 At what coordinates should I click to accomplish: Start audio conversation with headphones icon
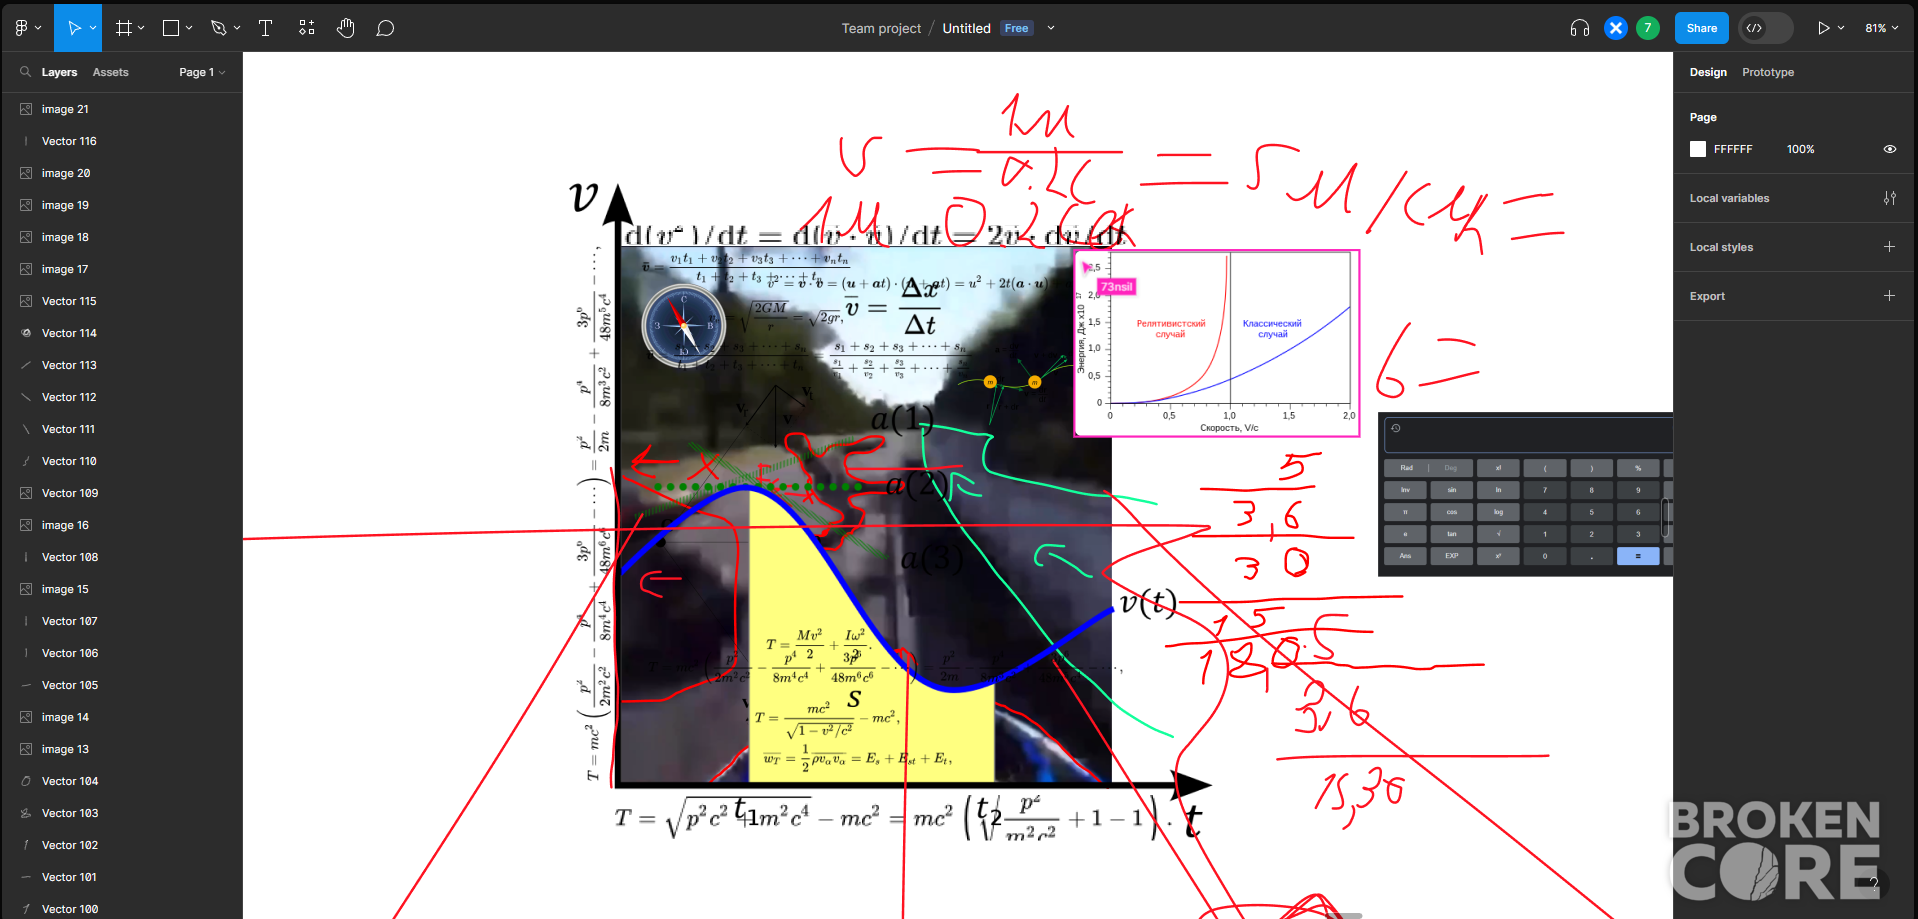tap(1580, 28)
